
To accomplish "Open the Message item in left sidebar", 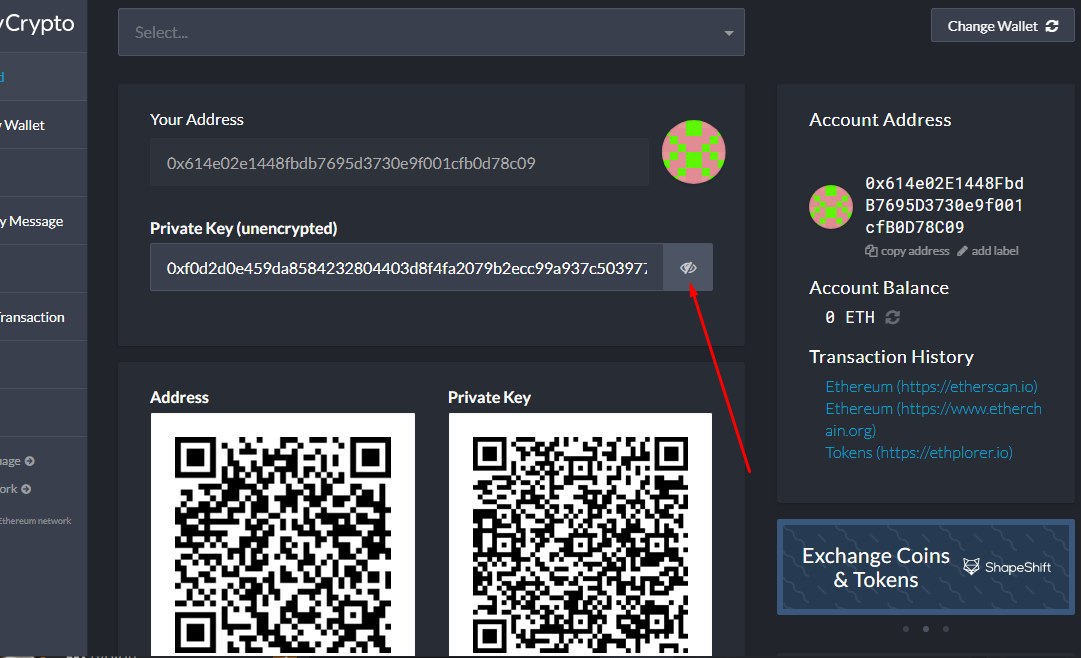I will click(x=43, y=221).
